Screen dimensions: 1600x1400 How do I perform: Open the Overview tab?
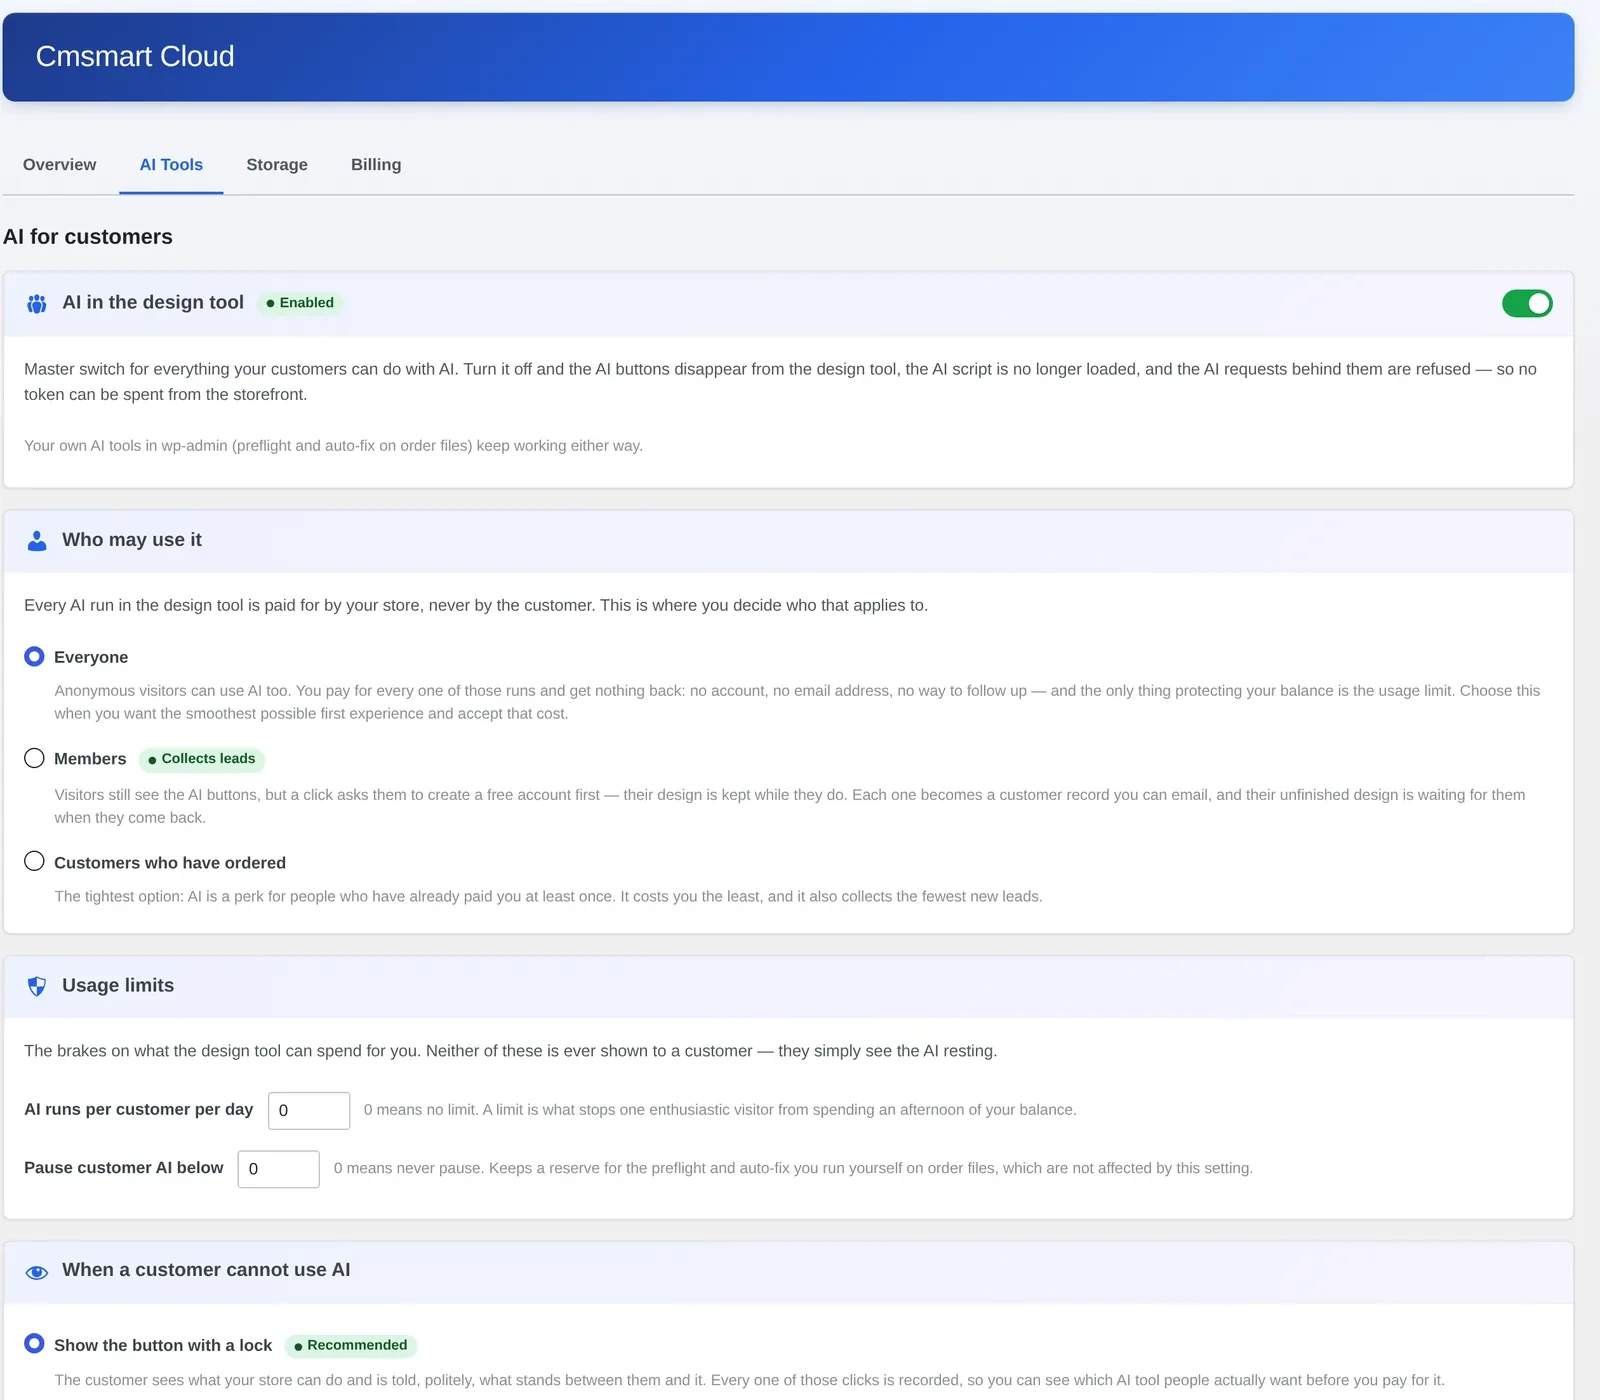[x=60, y=165]
